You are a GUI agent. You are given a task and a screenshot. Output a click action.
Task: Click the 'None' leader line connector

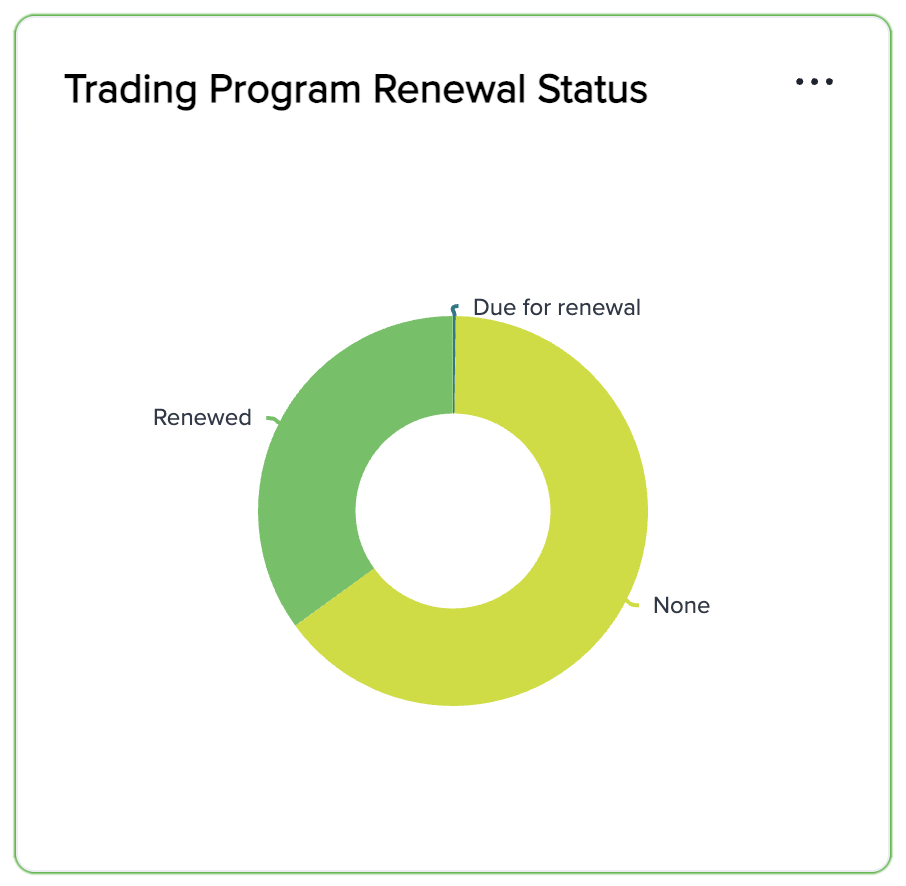coord(633,602)
